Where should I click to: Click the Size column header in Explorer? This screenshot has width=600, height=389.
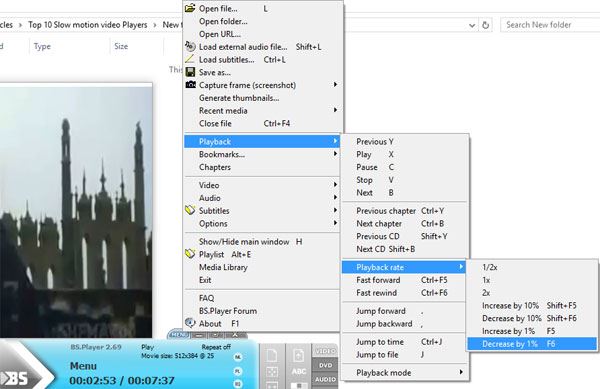tap(121, 46)
